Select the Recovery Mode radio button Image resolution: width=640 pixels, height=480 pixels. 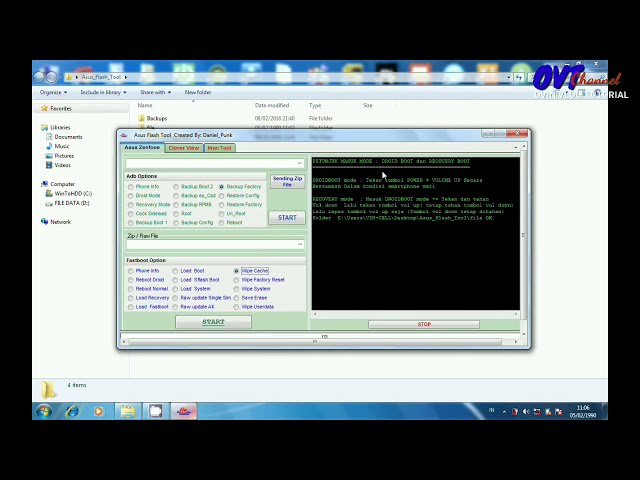(x=131, y=205)
